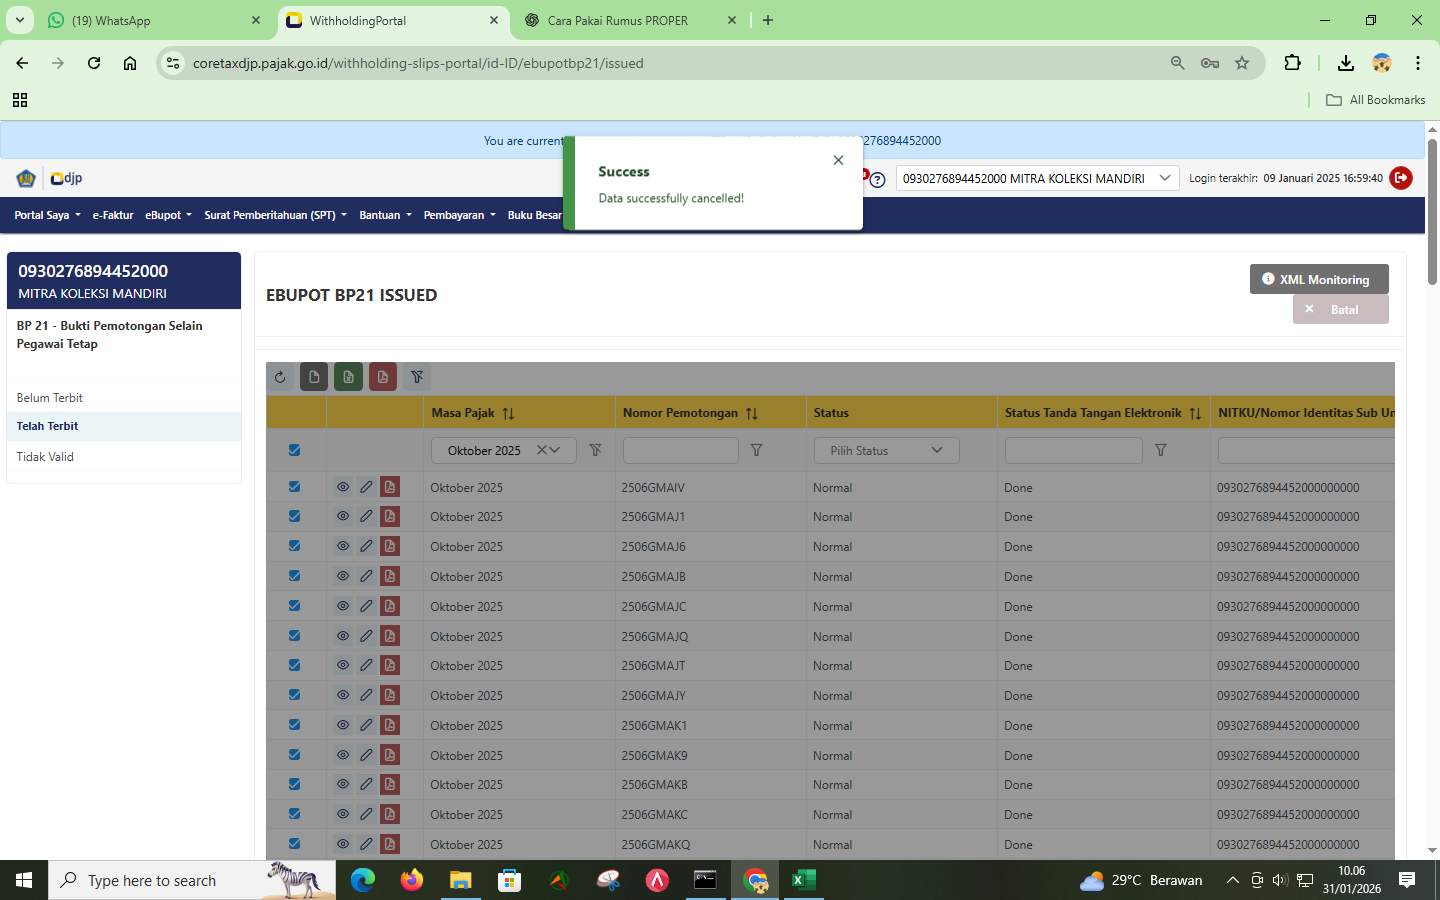Uncheck the select-all checkbox
The width and height of the screenshot is (1440, 900).
293,450
